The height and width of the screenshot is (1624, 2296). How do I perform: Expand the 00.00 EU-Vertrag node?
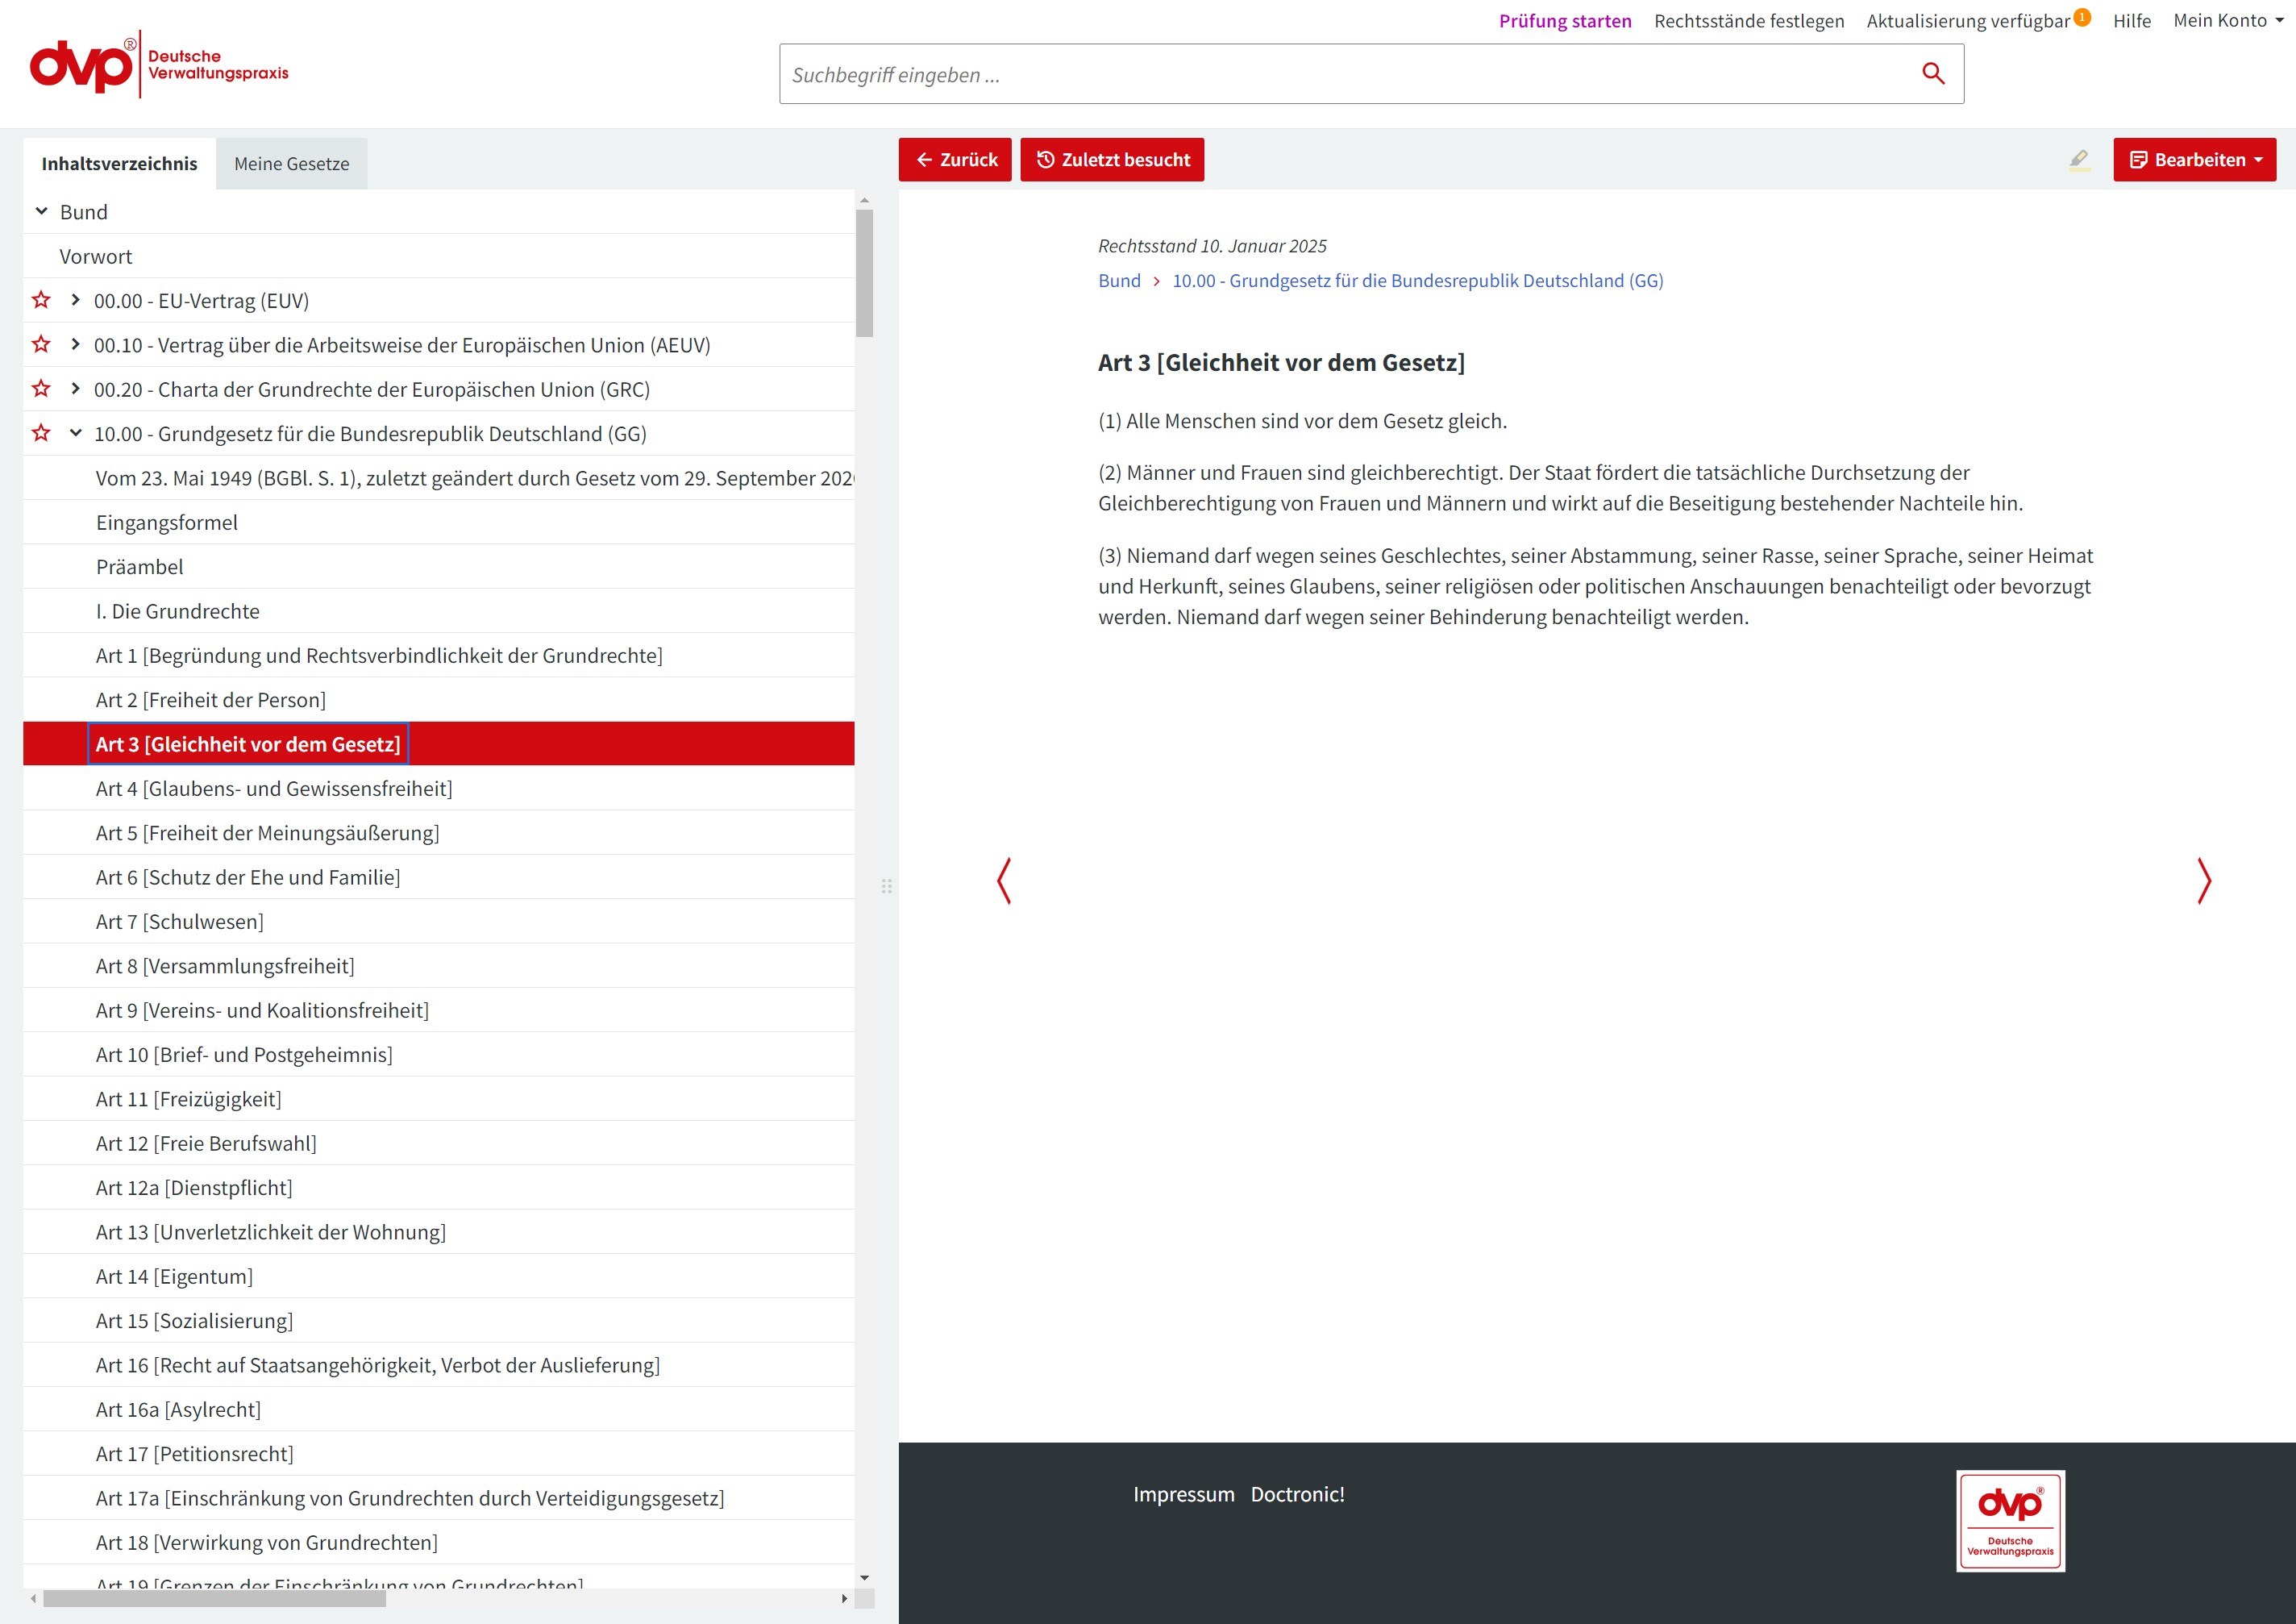75,300
